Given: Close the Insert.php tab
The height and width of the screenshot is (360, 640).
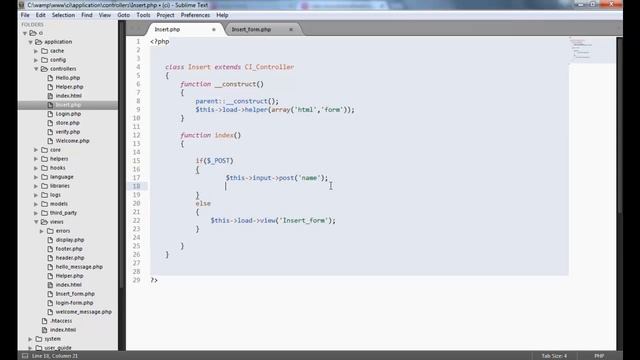Looking at the screenshot, I should tap(213, 29).
